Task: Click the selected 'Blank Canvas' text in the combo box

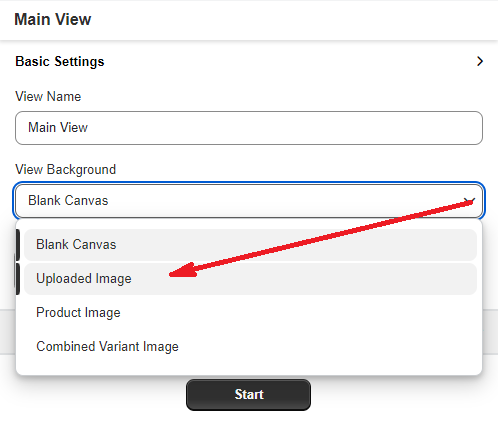Action: coord(68,201)
